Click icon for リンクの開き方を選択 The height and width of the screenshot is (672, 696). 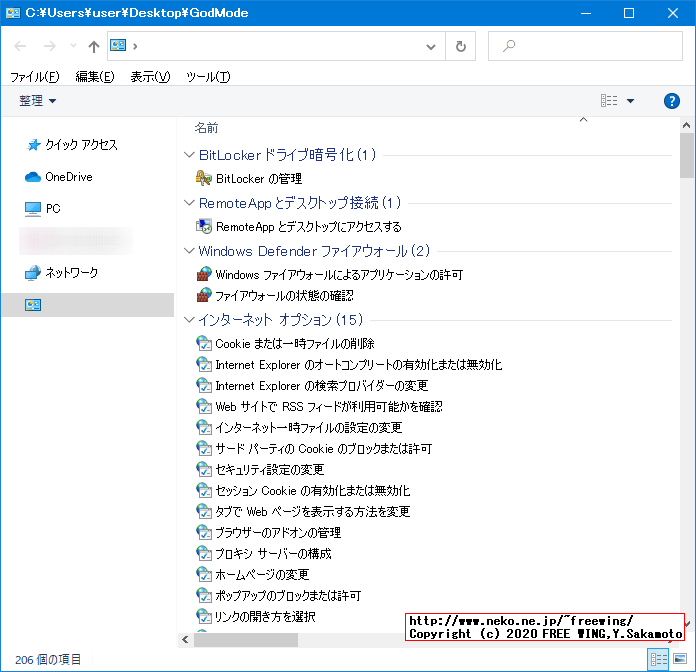click(x=204, y=617)
